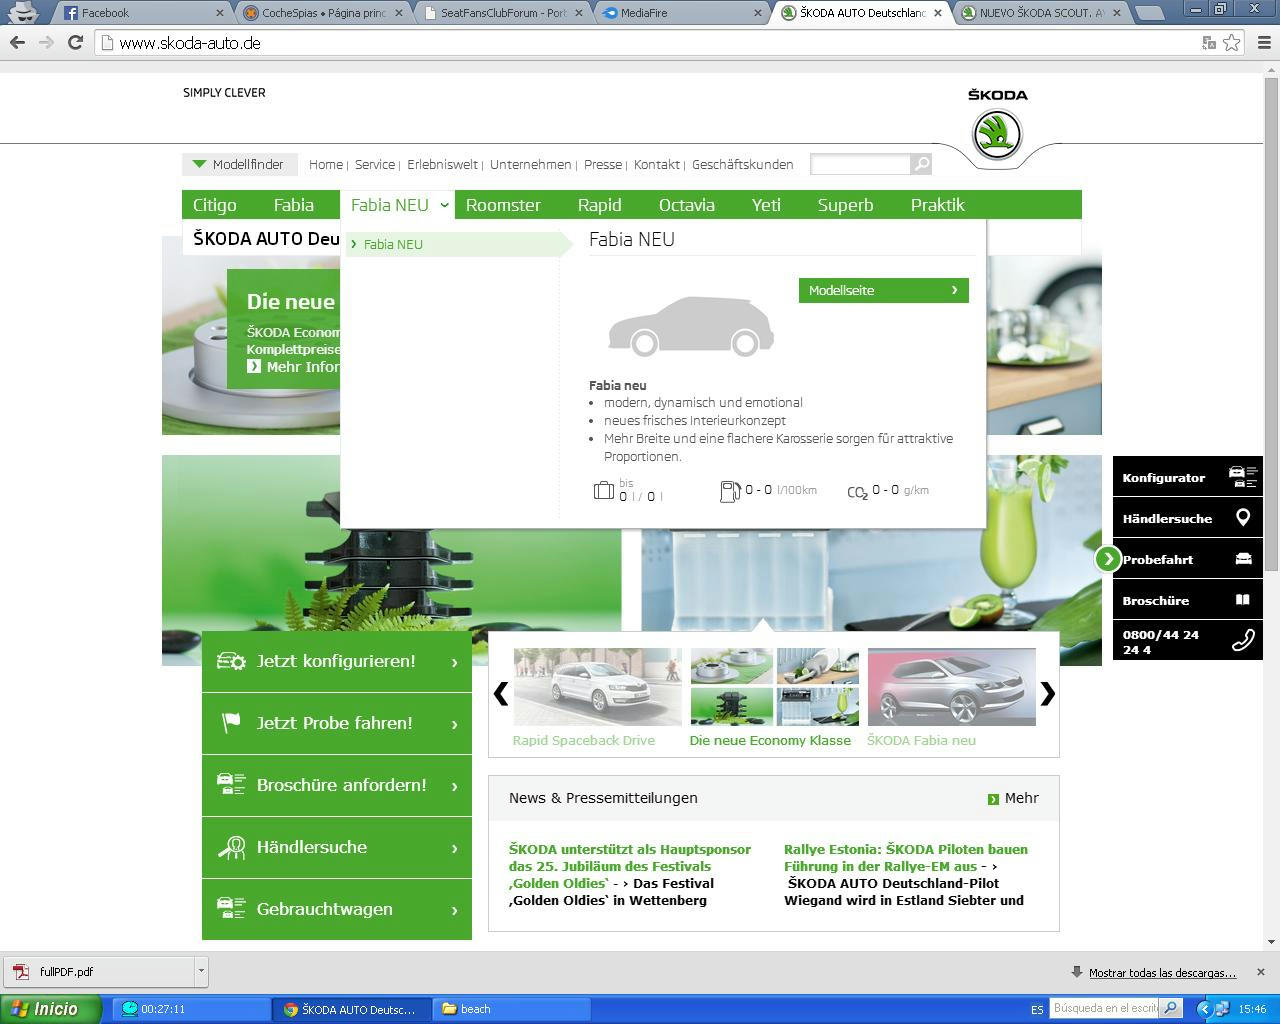
Task: Open the Presse link
Action: point(603,164)
